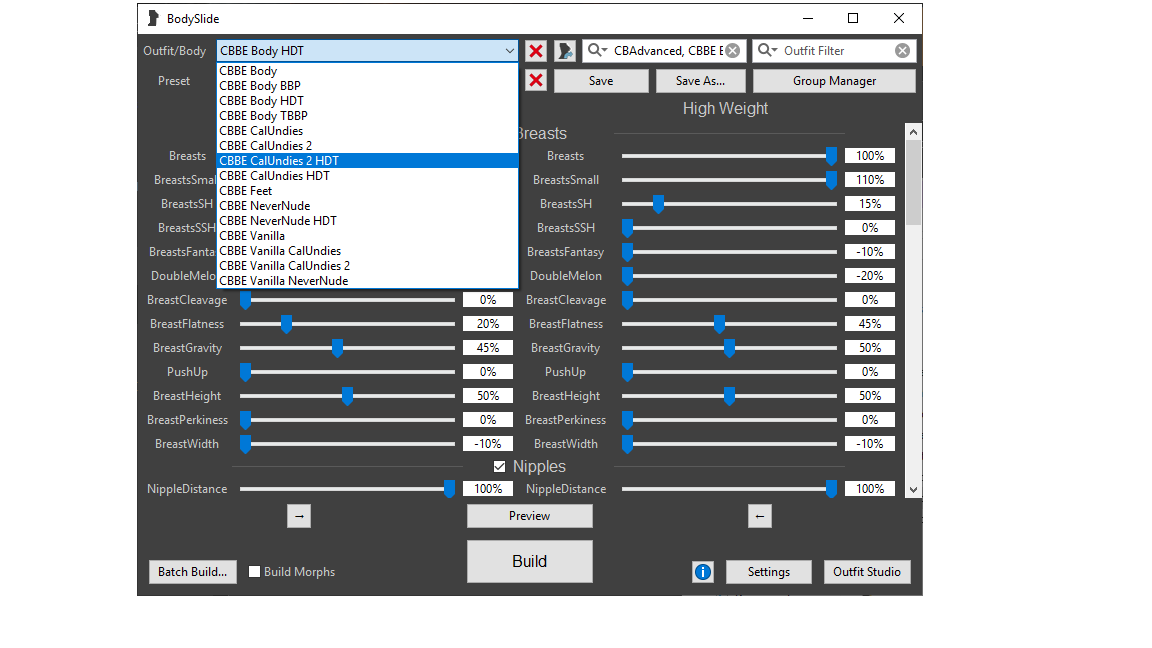1152x648 pixels.
Task: Open the Batch Build... dialog
Action: [192, 572]
